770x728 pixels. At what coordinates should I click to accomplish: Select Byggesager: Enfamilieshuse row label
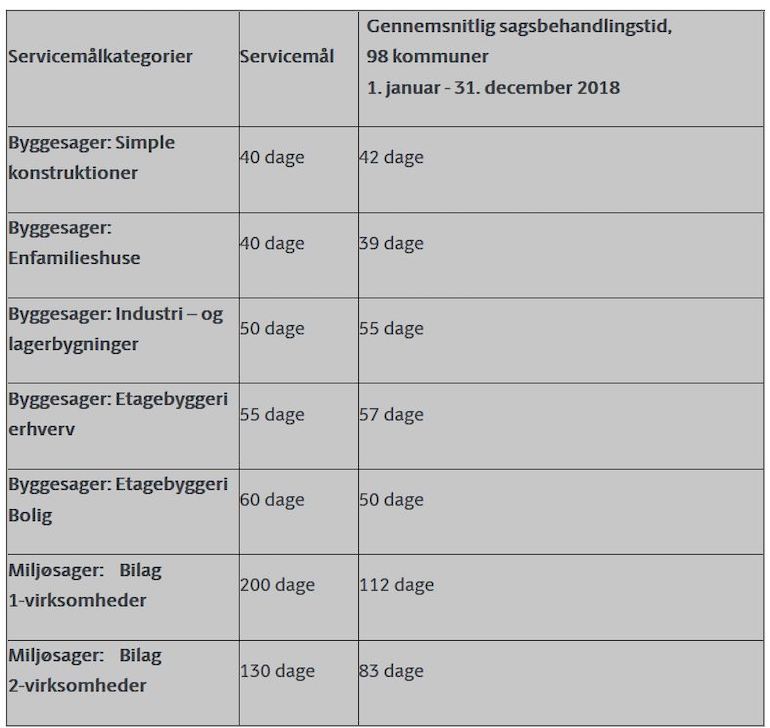[x=74, y=243]
